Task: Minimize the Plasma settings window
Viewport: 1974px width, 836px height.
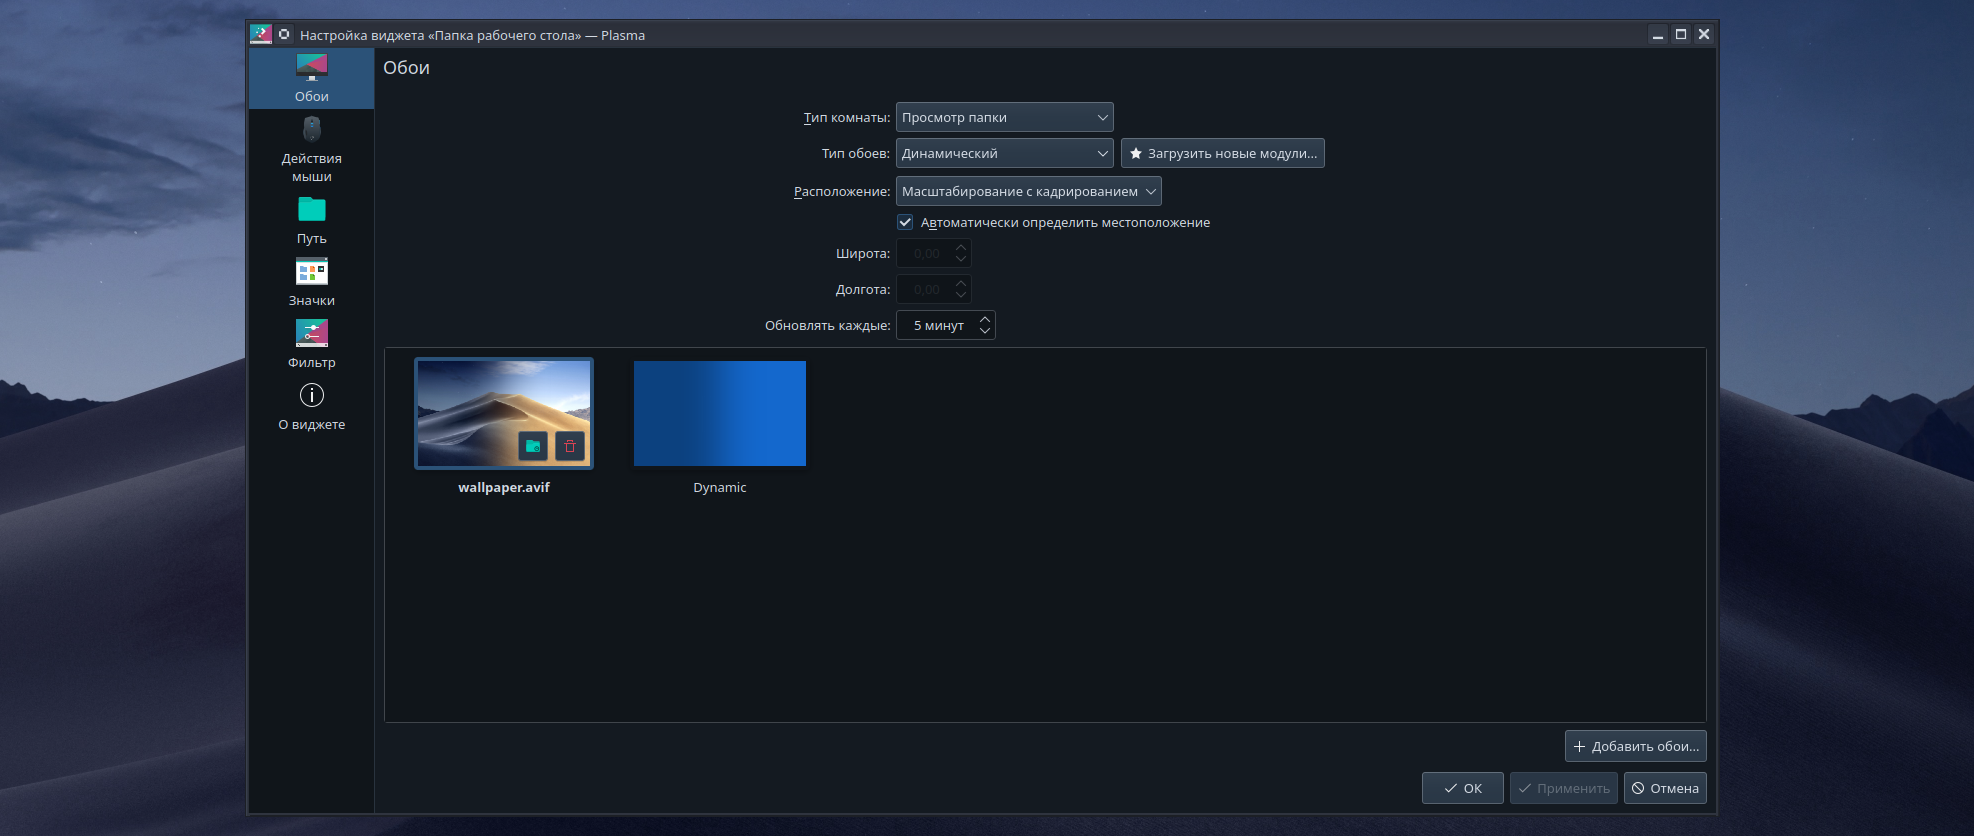Action: [x=1657, y=35]
